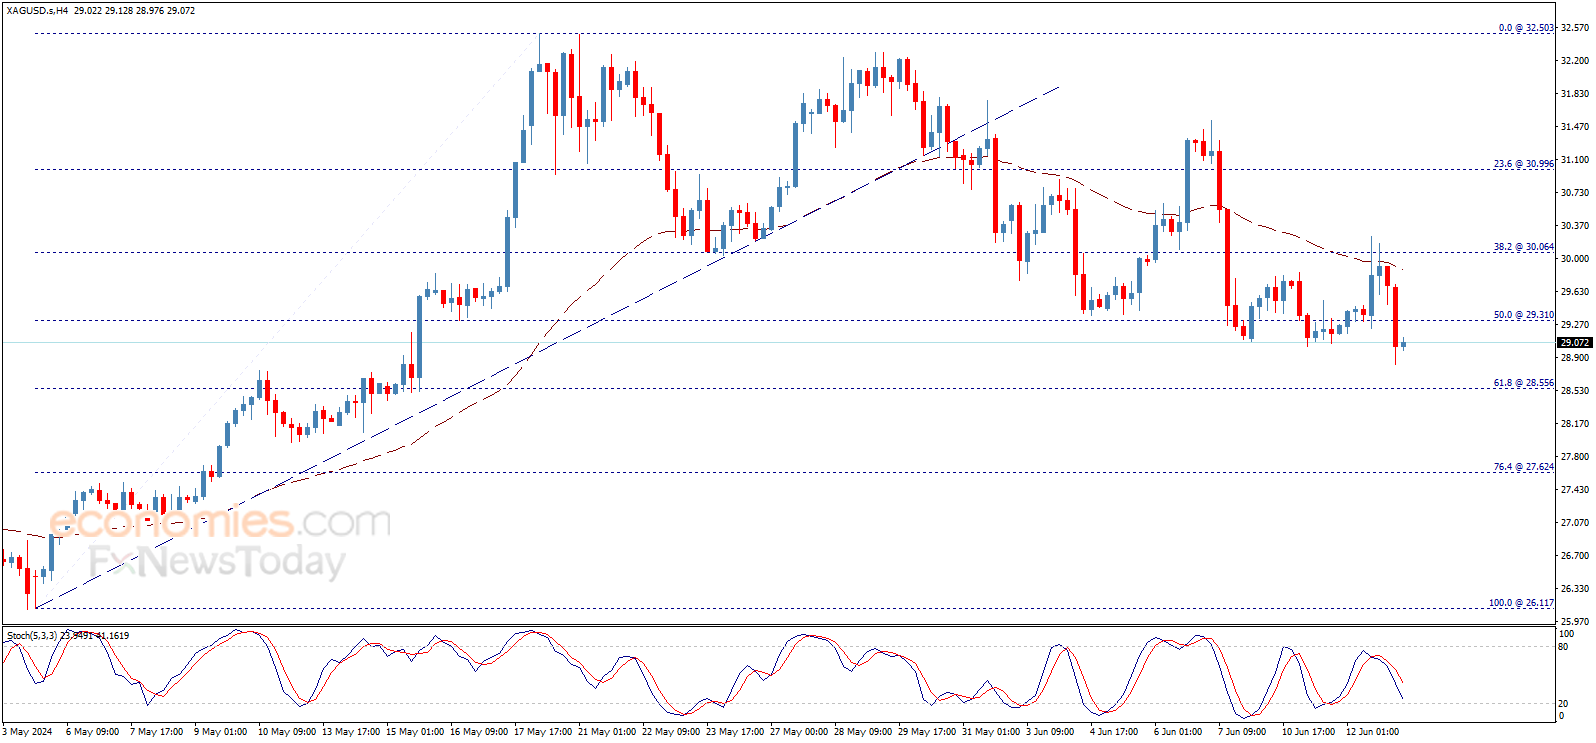Click price axis value 27.070

[x=1575, y=523]
